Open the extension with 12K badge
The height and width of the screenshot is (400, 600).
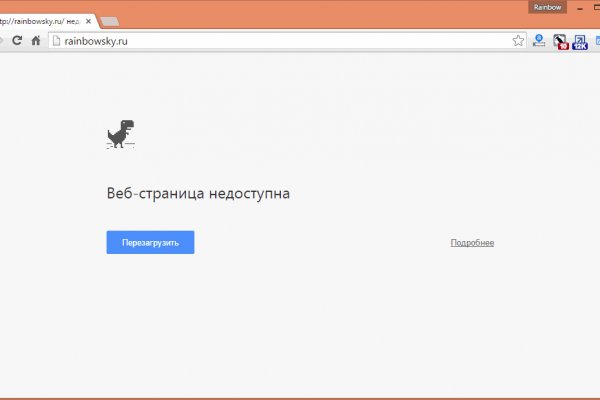(x=580, y=42)
